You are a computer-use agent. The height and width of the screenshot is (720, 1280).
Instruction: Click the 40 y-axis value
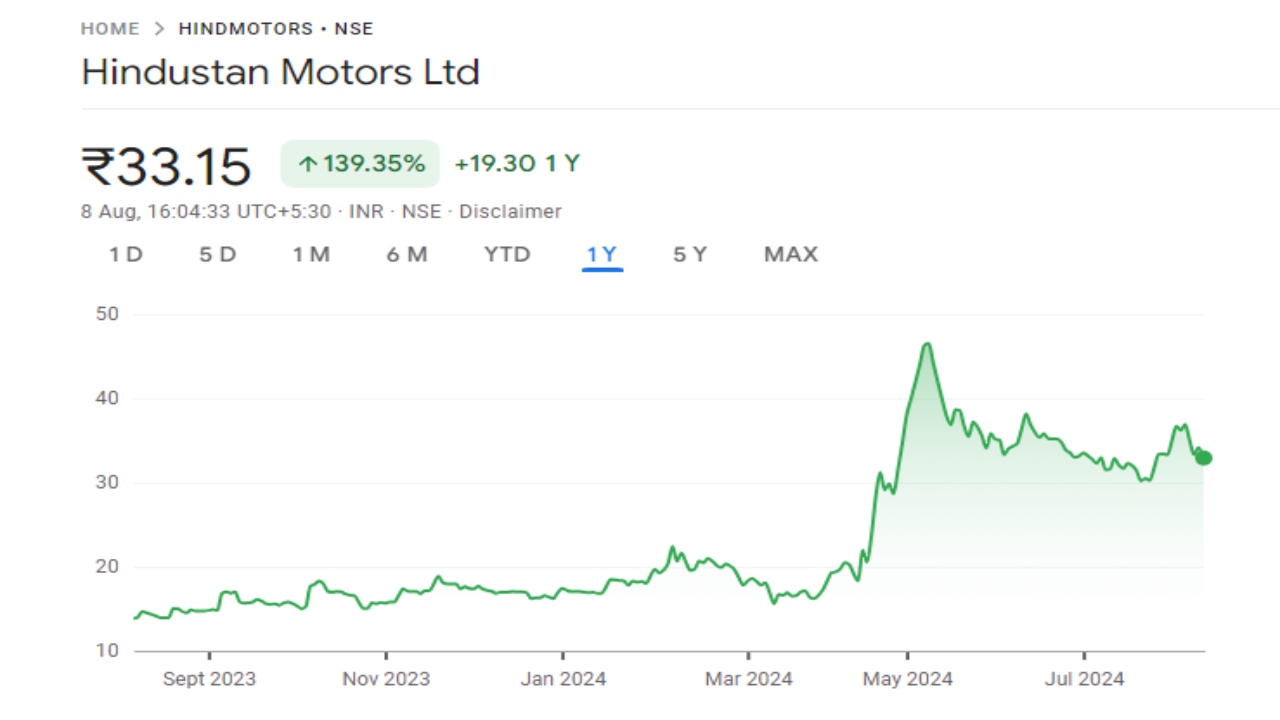[x=107, y=398]
